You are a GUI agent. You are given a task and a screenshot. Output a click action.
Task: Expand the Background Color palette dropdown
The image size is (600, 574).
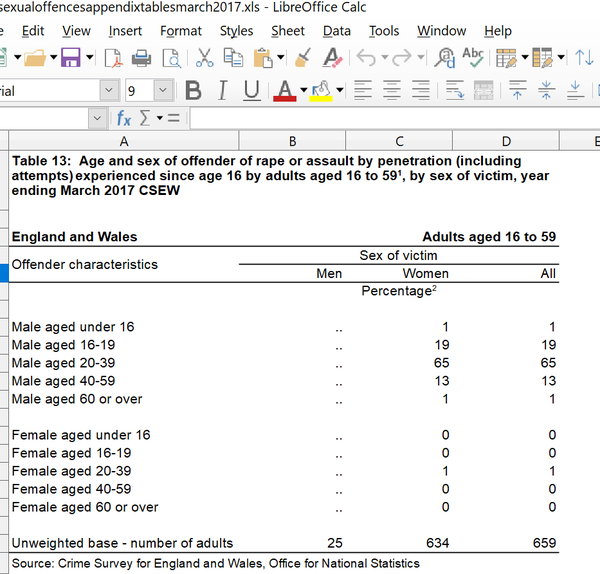point(339,91)
